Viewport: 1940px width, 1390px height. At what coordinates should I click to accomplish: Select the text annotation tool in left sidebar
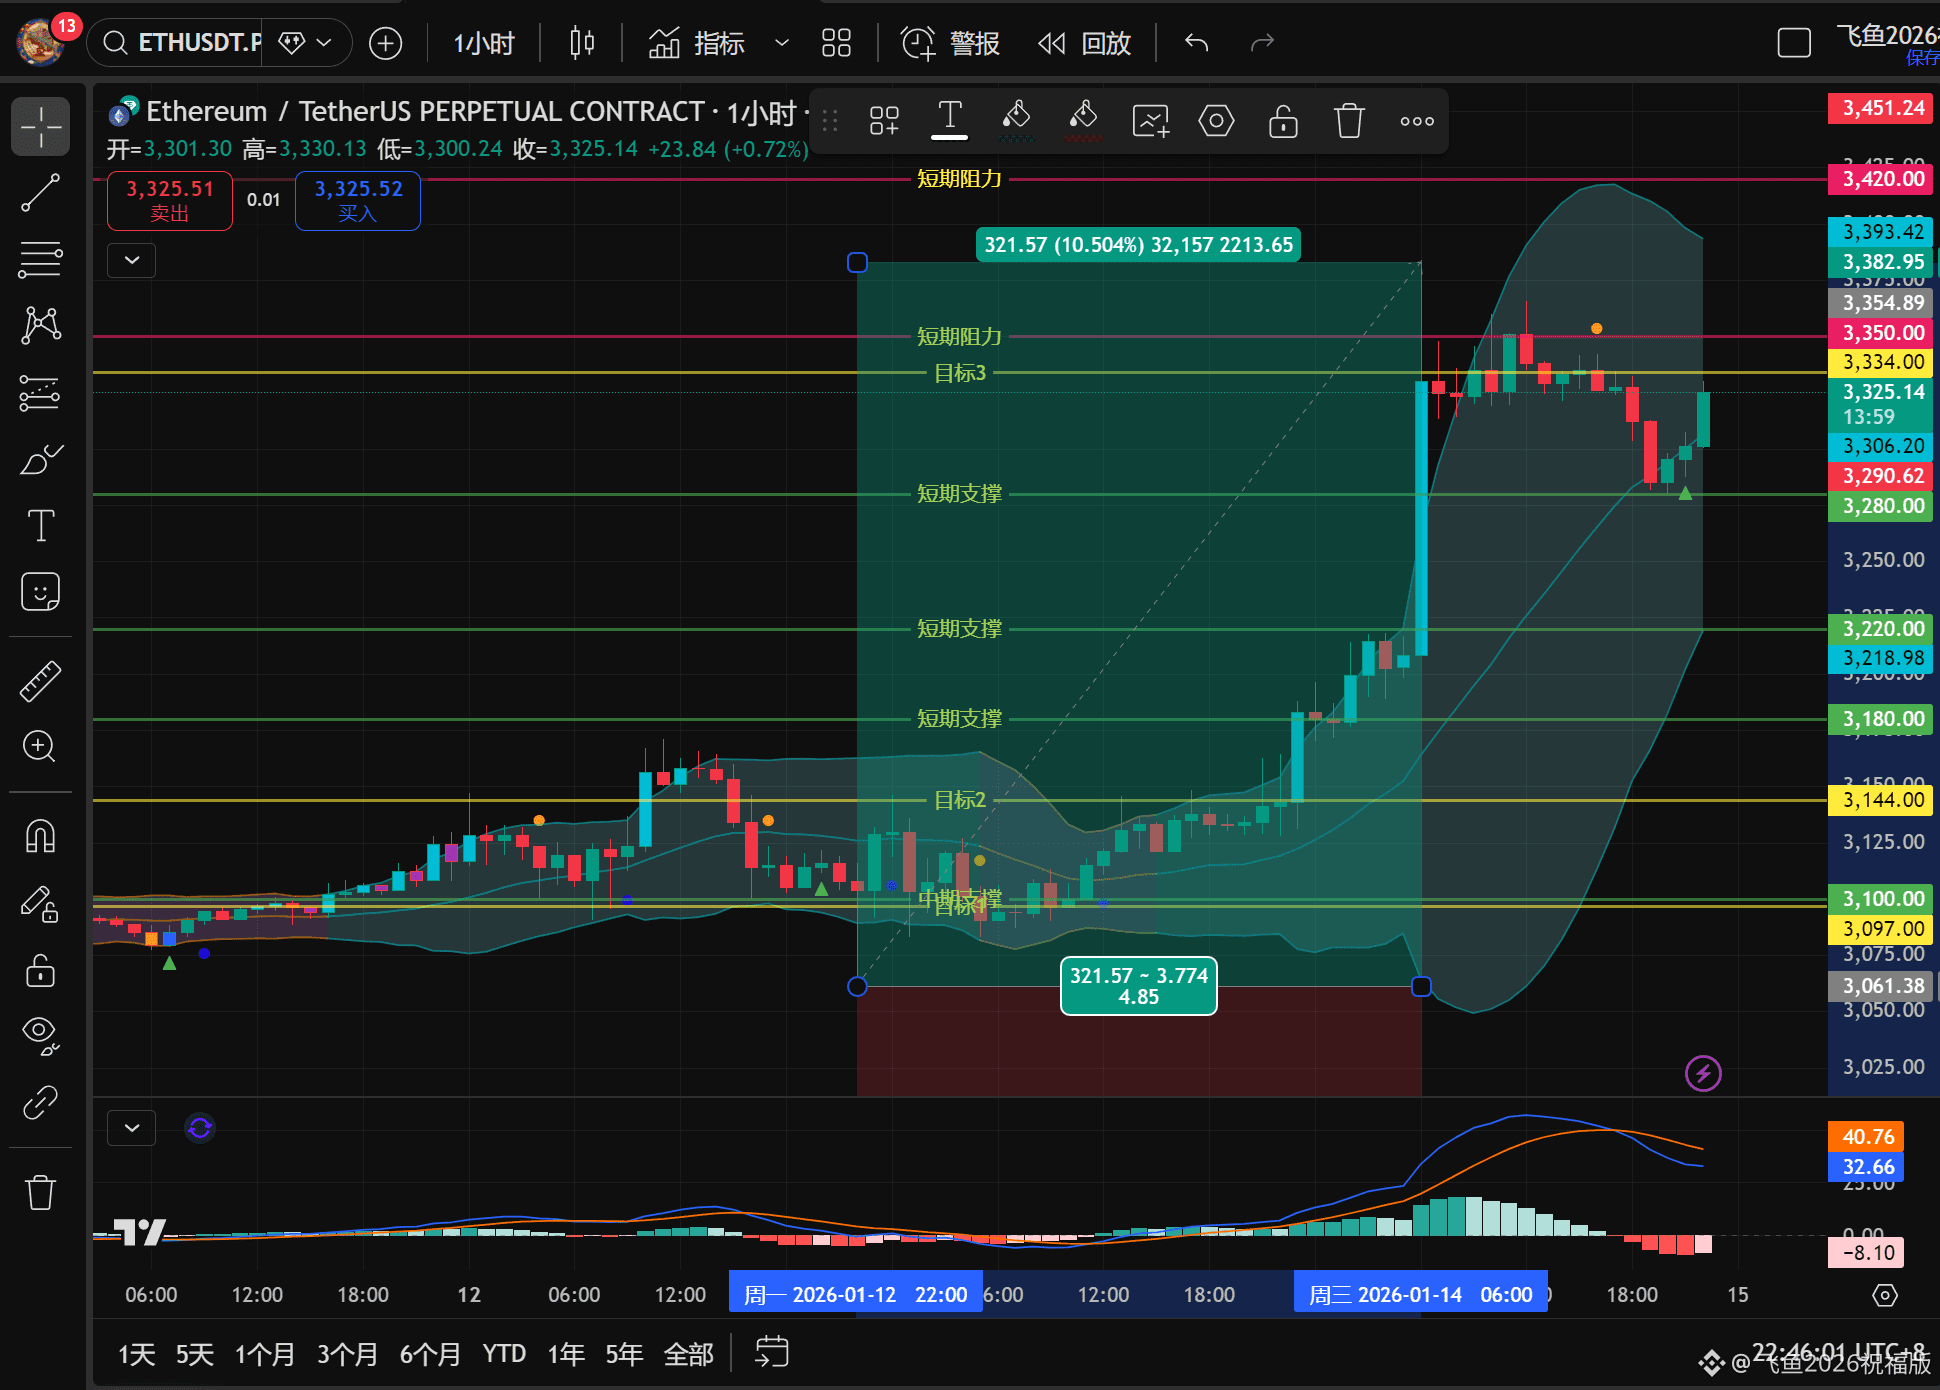coord(40,525)
